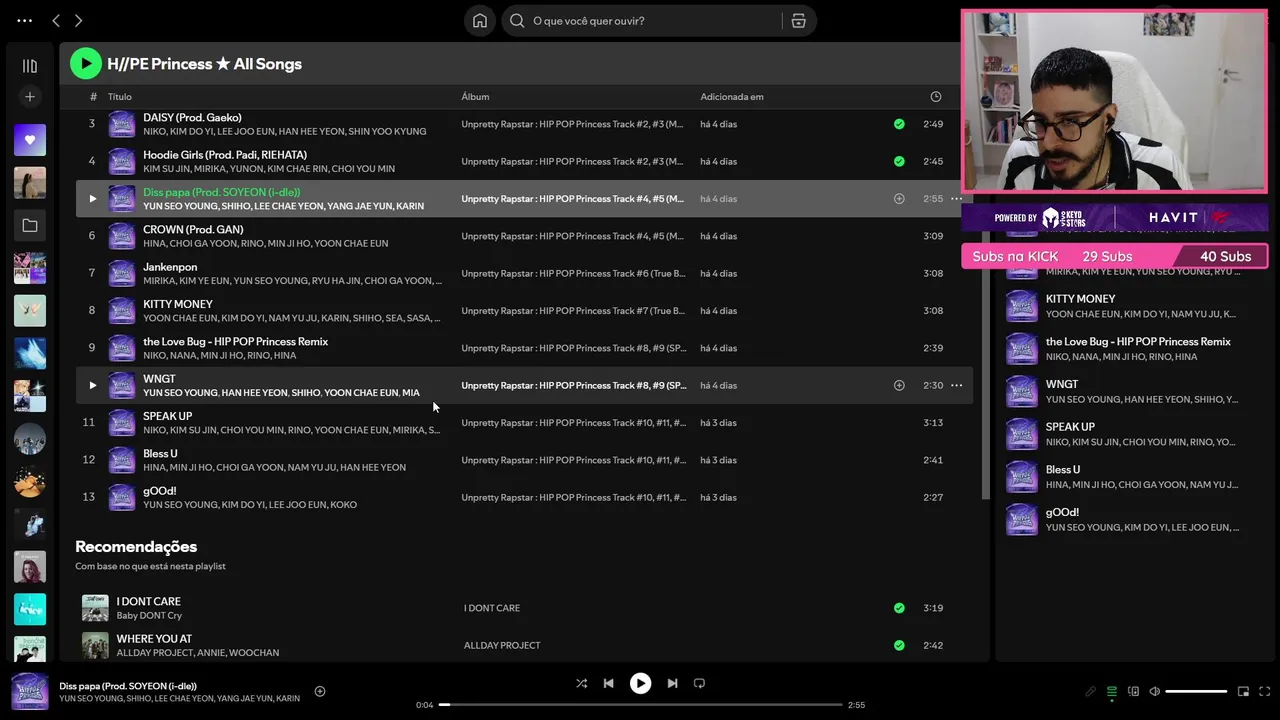Image resolution: width=1280 pixels, height=720 pixels.
Task: Seek in the song progress bar
Action: (641, 705)
